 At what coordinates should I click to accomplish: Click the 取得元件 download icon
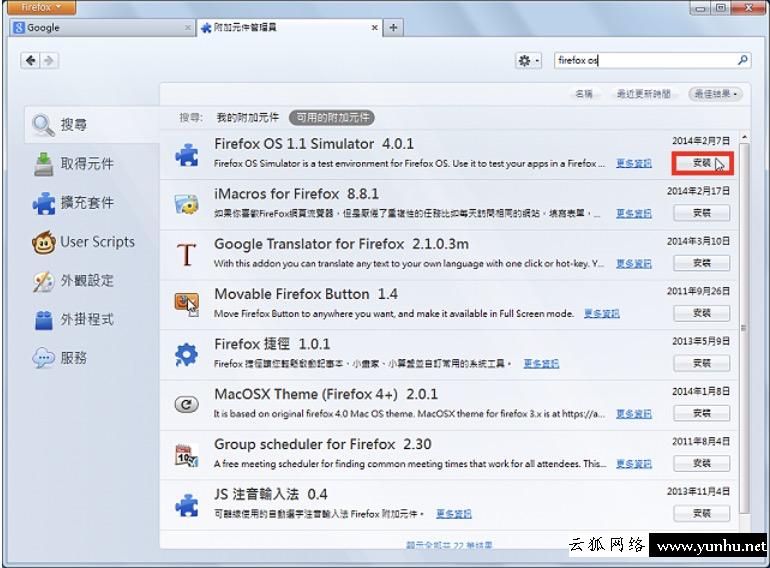tap(44, 164)
